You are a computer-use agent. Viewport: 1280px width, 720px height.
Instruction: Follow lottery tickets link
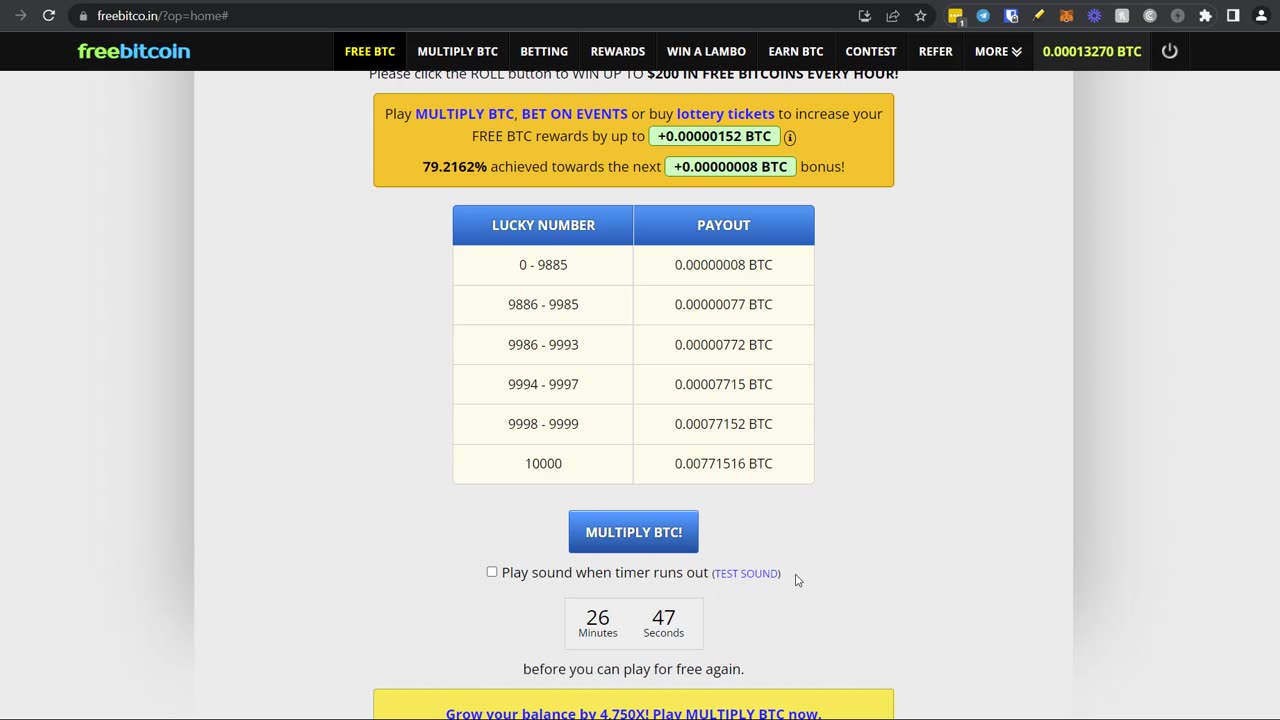(726, 114)
